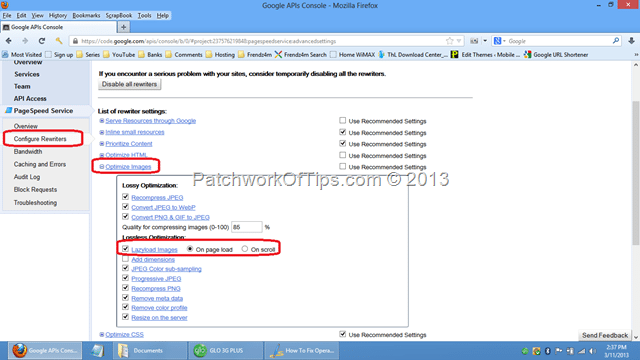Open the Hosting bookmark folder
This screenshot has width=640, height=360.
[x=220, y=55]
